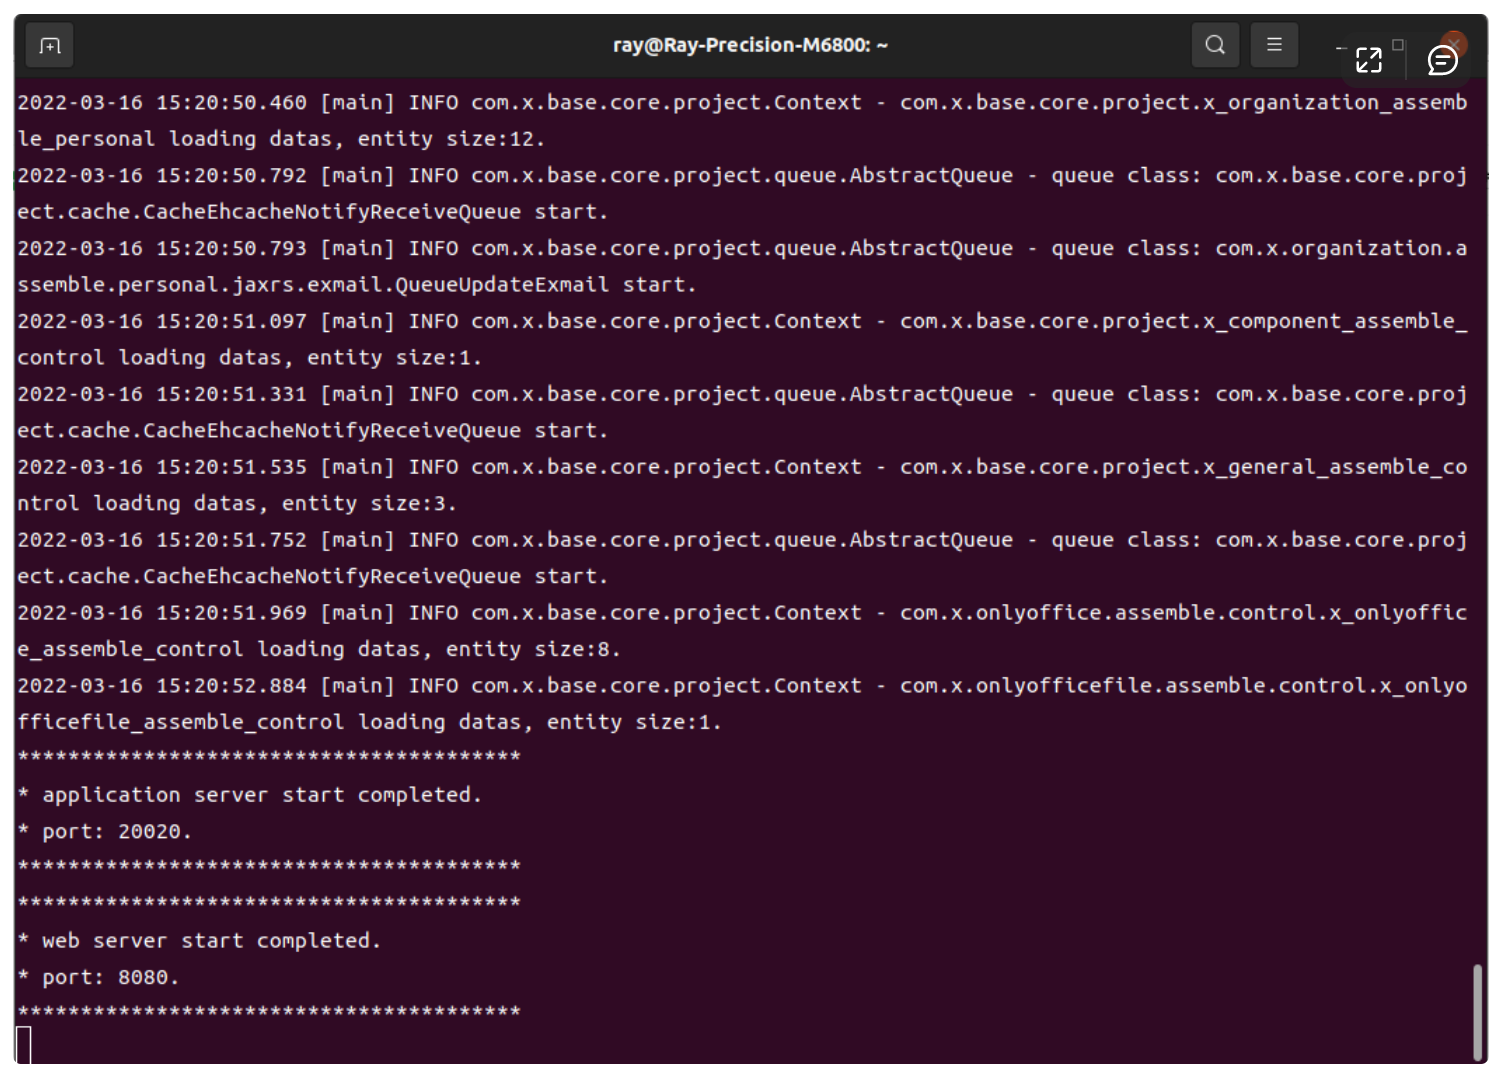Click the "application server start completed." line
The height and width of the screenshot is (1076, 1500).
tap(261, 795)
